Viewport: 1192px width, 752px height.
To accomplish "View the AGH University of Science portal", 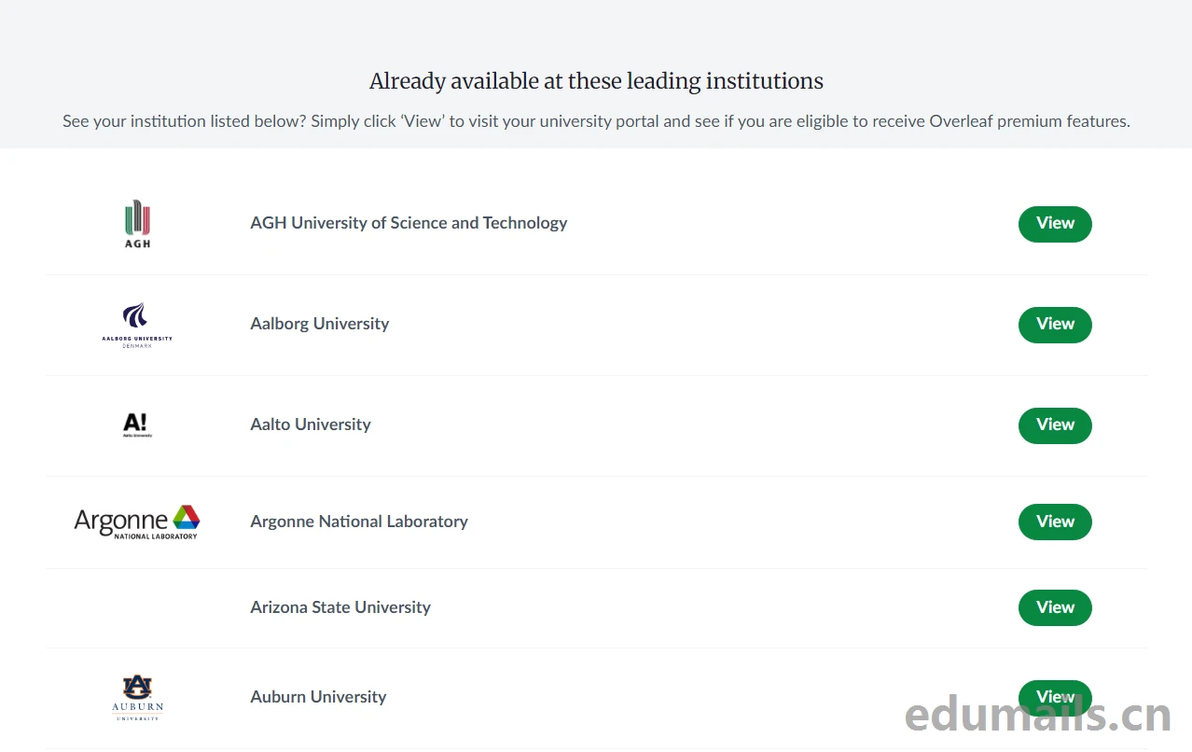I will [1055, 224].
